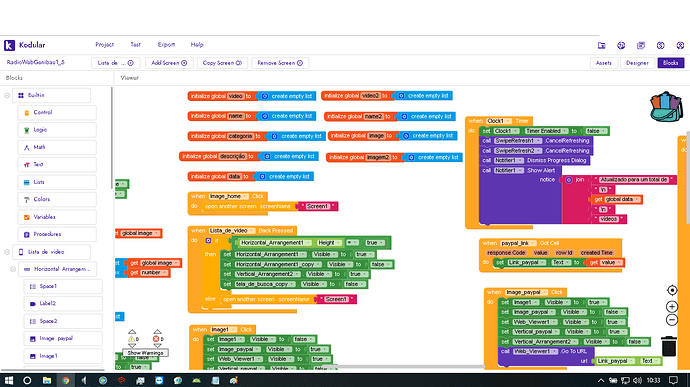The image size is (690, 387).
Task: Click the Add Screen button
Action: [x=169, y=63]
